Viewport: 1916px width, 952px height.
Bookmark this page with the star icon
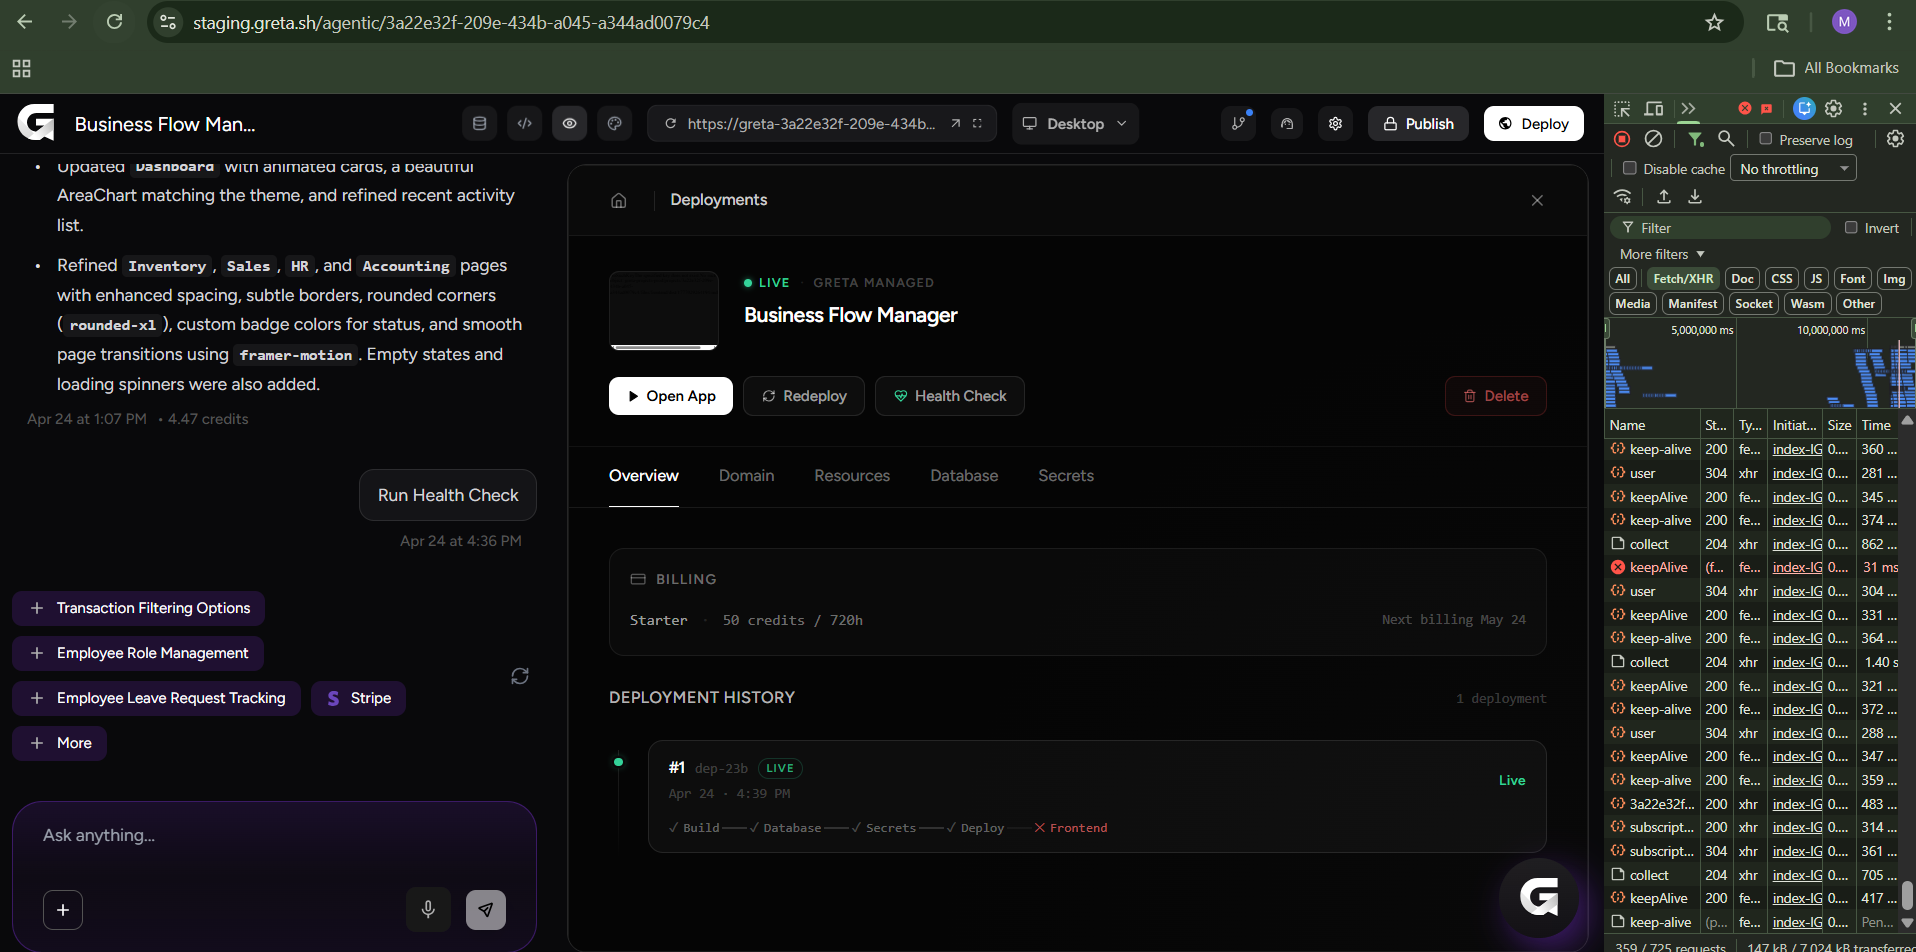click(x=1715, y=22)
